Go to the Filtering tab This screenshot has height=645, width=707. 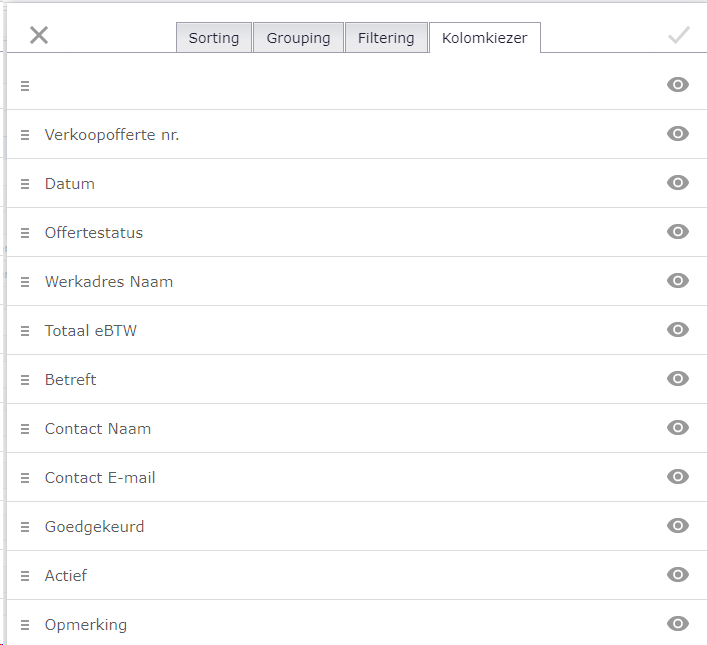click(386, 38)
